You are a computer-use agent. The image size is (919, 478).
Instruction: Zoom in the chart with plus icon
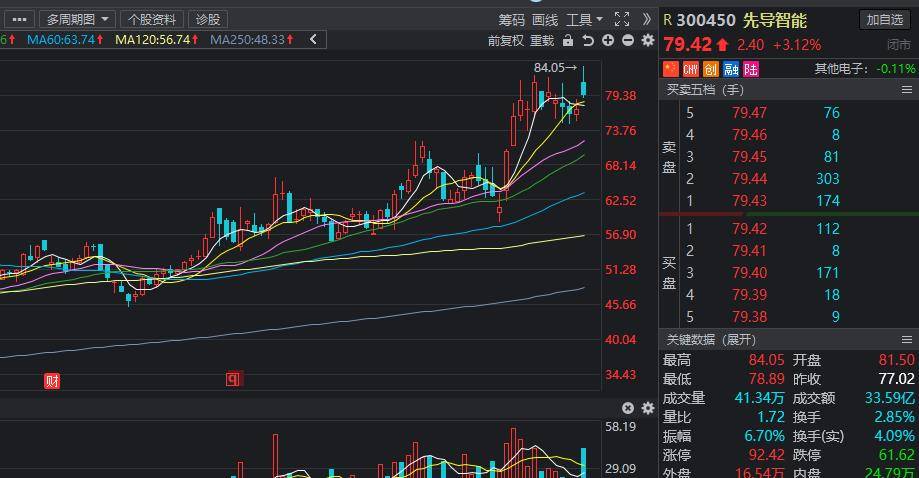point(608,40)
